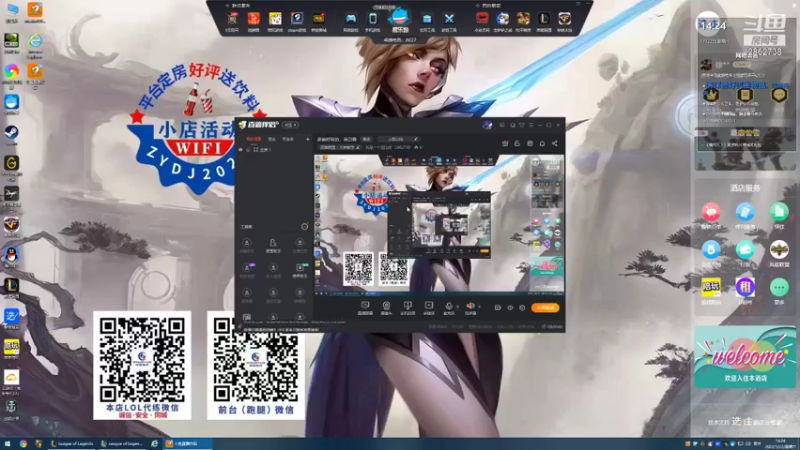Click the orange start live button
Screen dimensions: 800x450
pos(545,308)
